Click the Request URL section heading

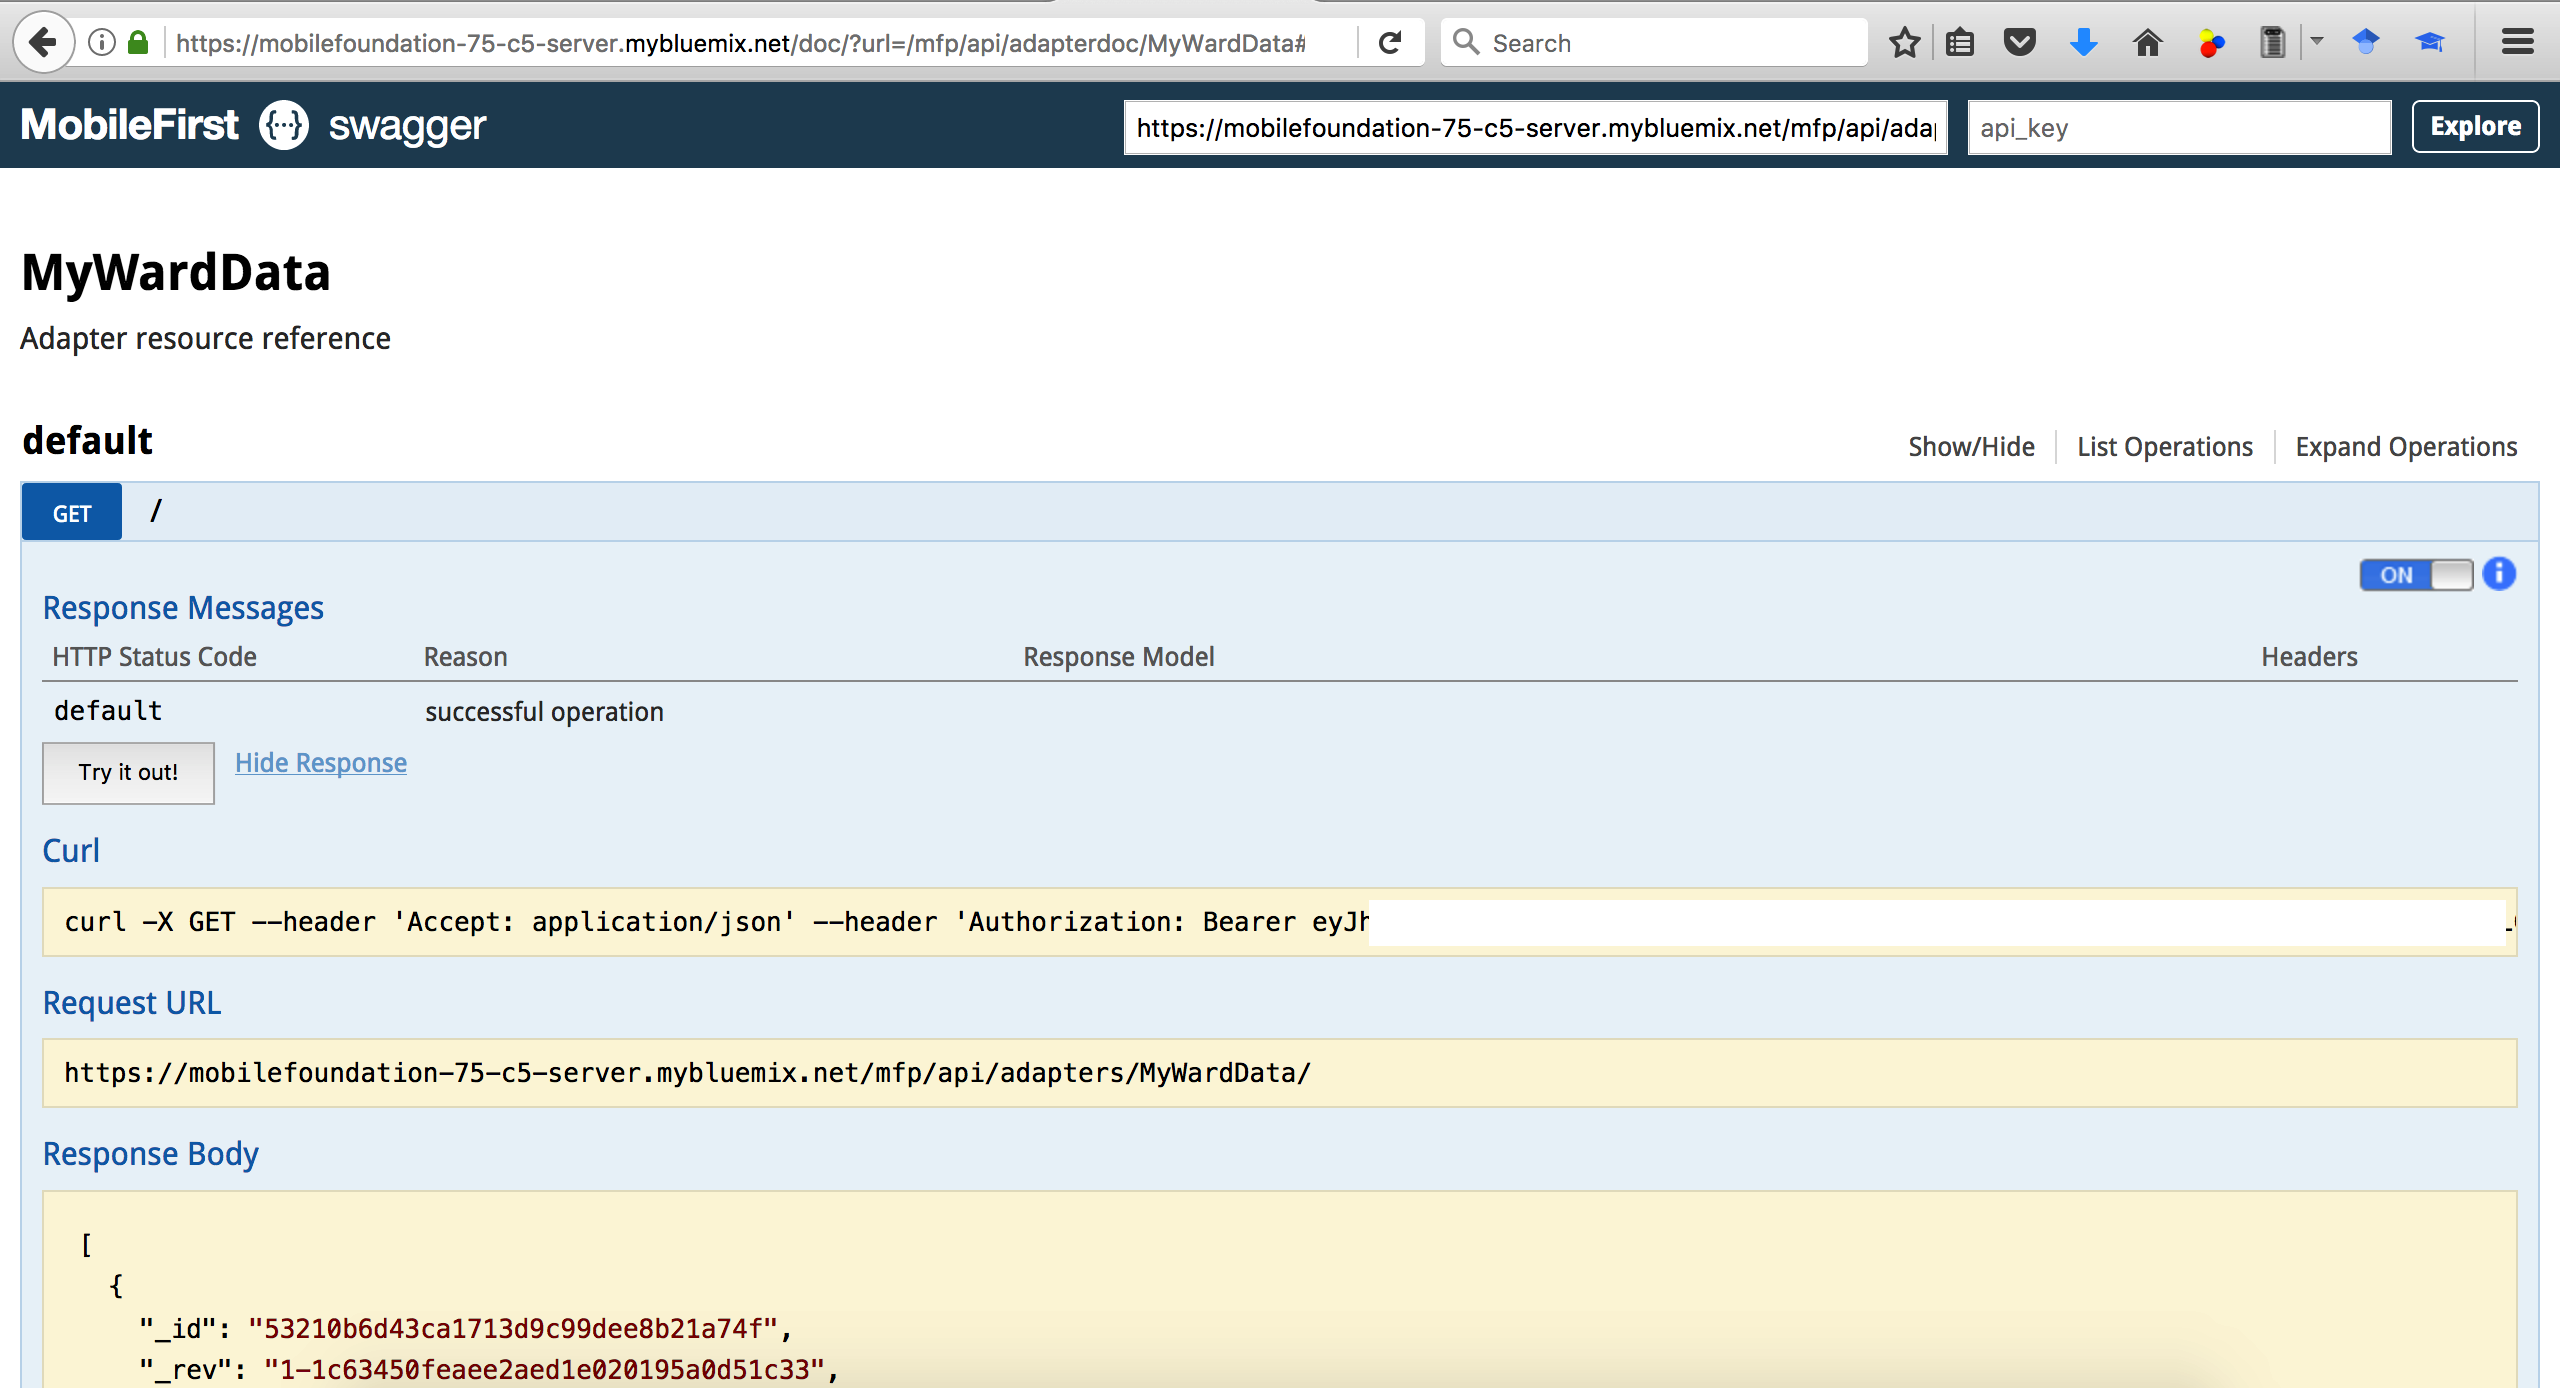(132, 1003)
